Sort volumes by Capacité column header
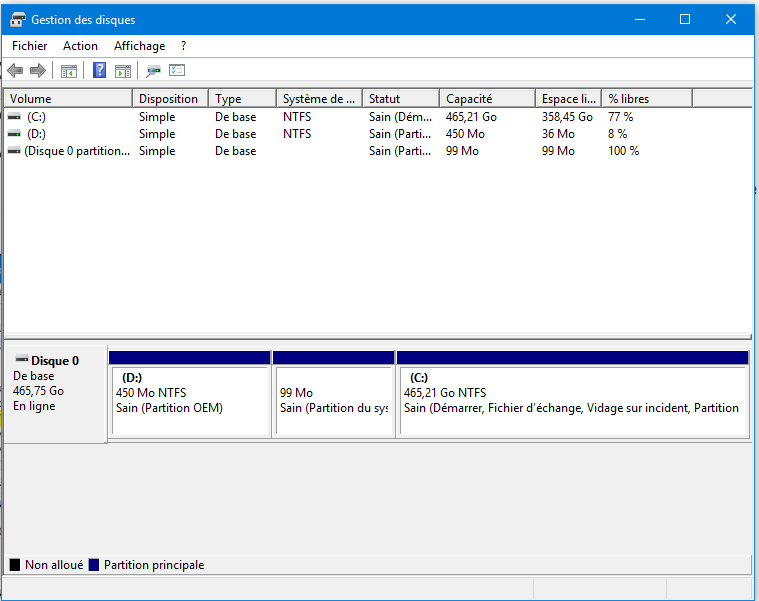This screenshot has width=759, height=601. 485,99
